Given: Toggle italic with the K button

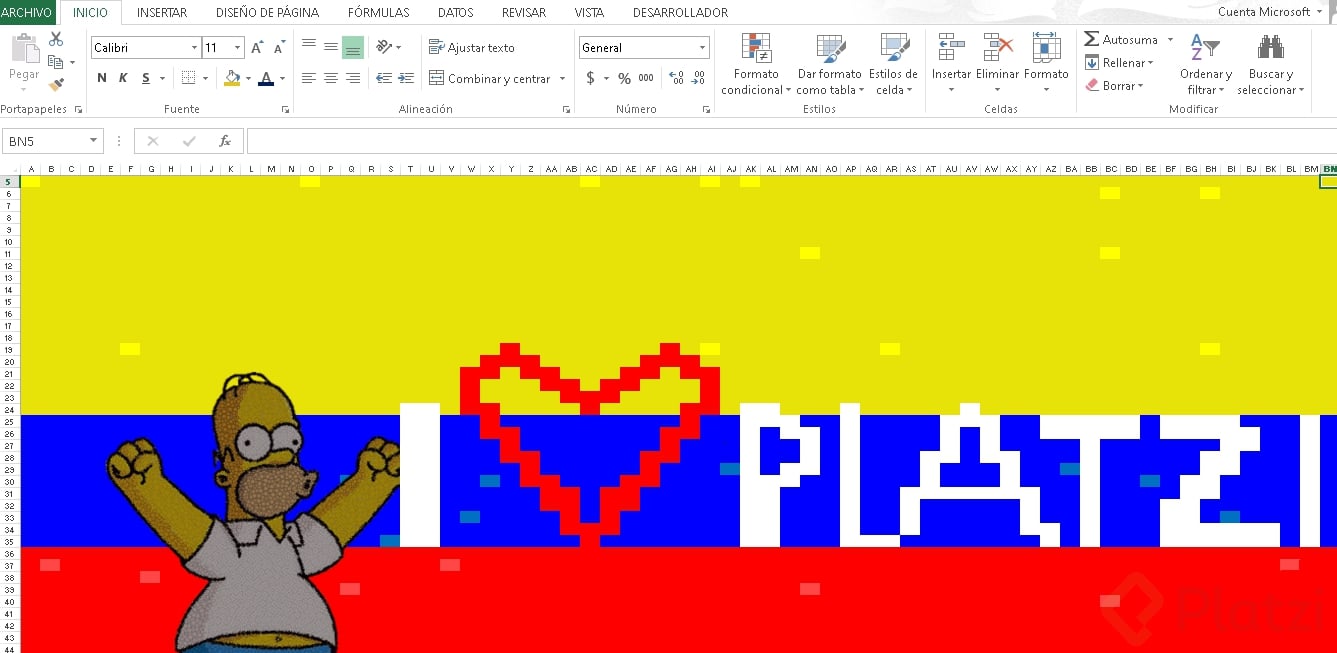Looking at the screenshot, I should click(x=124, y=78).
